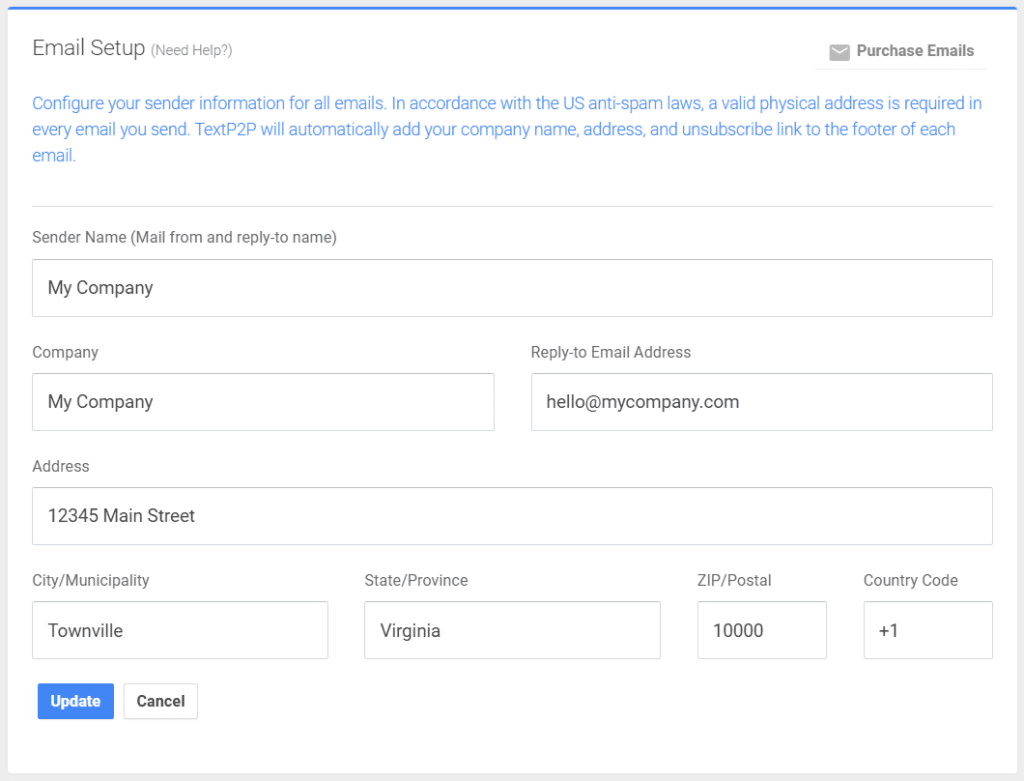This screenshot has width=1024, height=781.
Task: Click the ZIP/Postal label text
Action: [731, 580]
